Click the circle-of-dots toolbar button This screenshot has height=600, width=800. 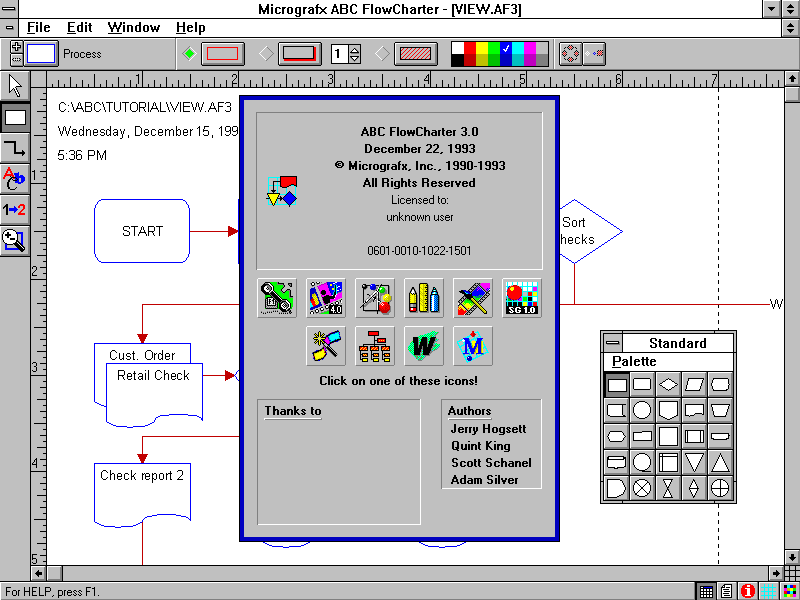(x=570, y=54)
